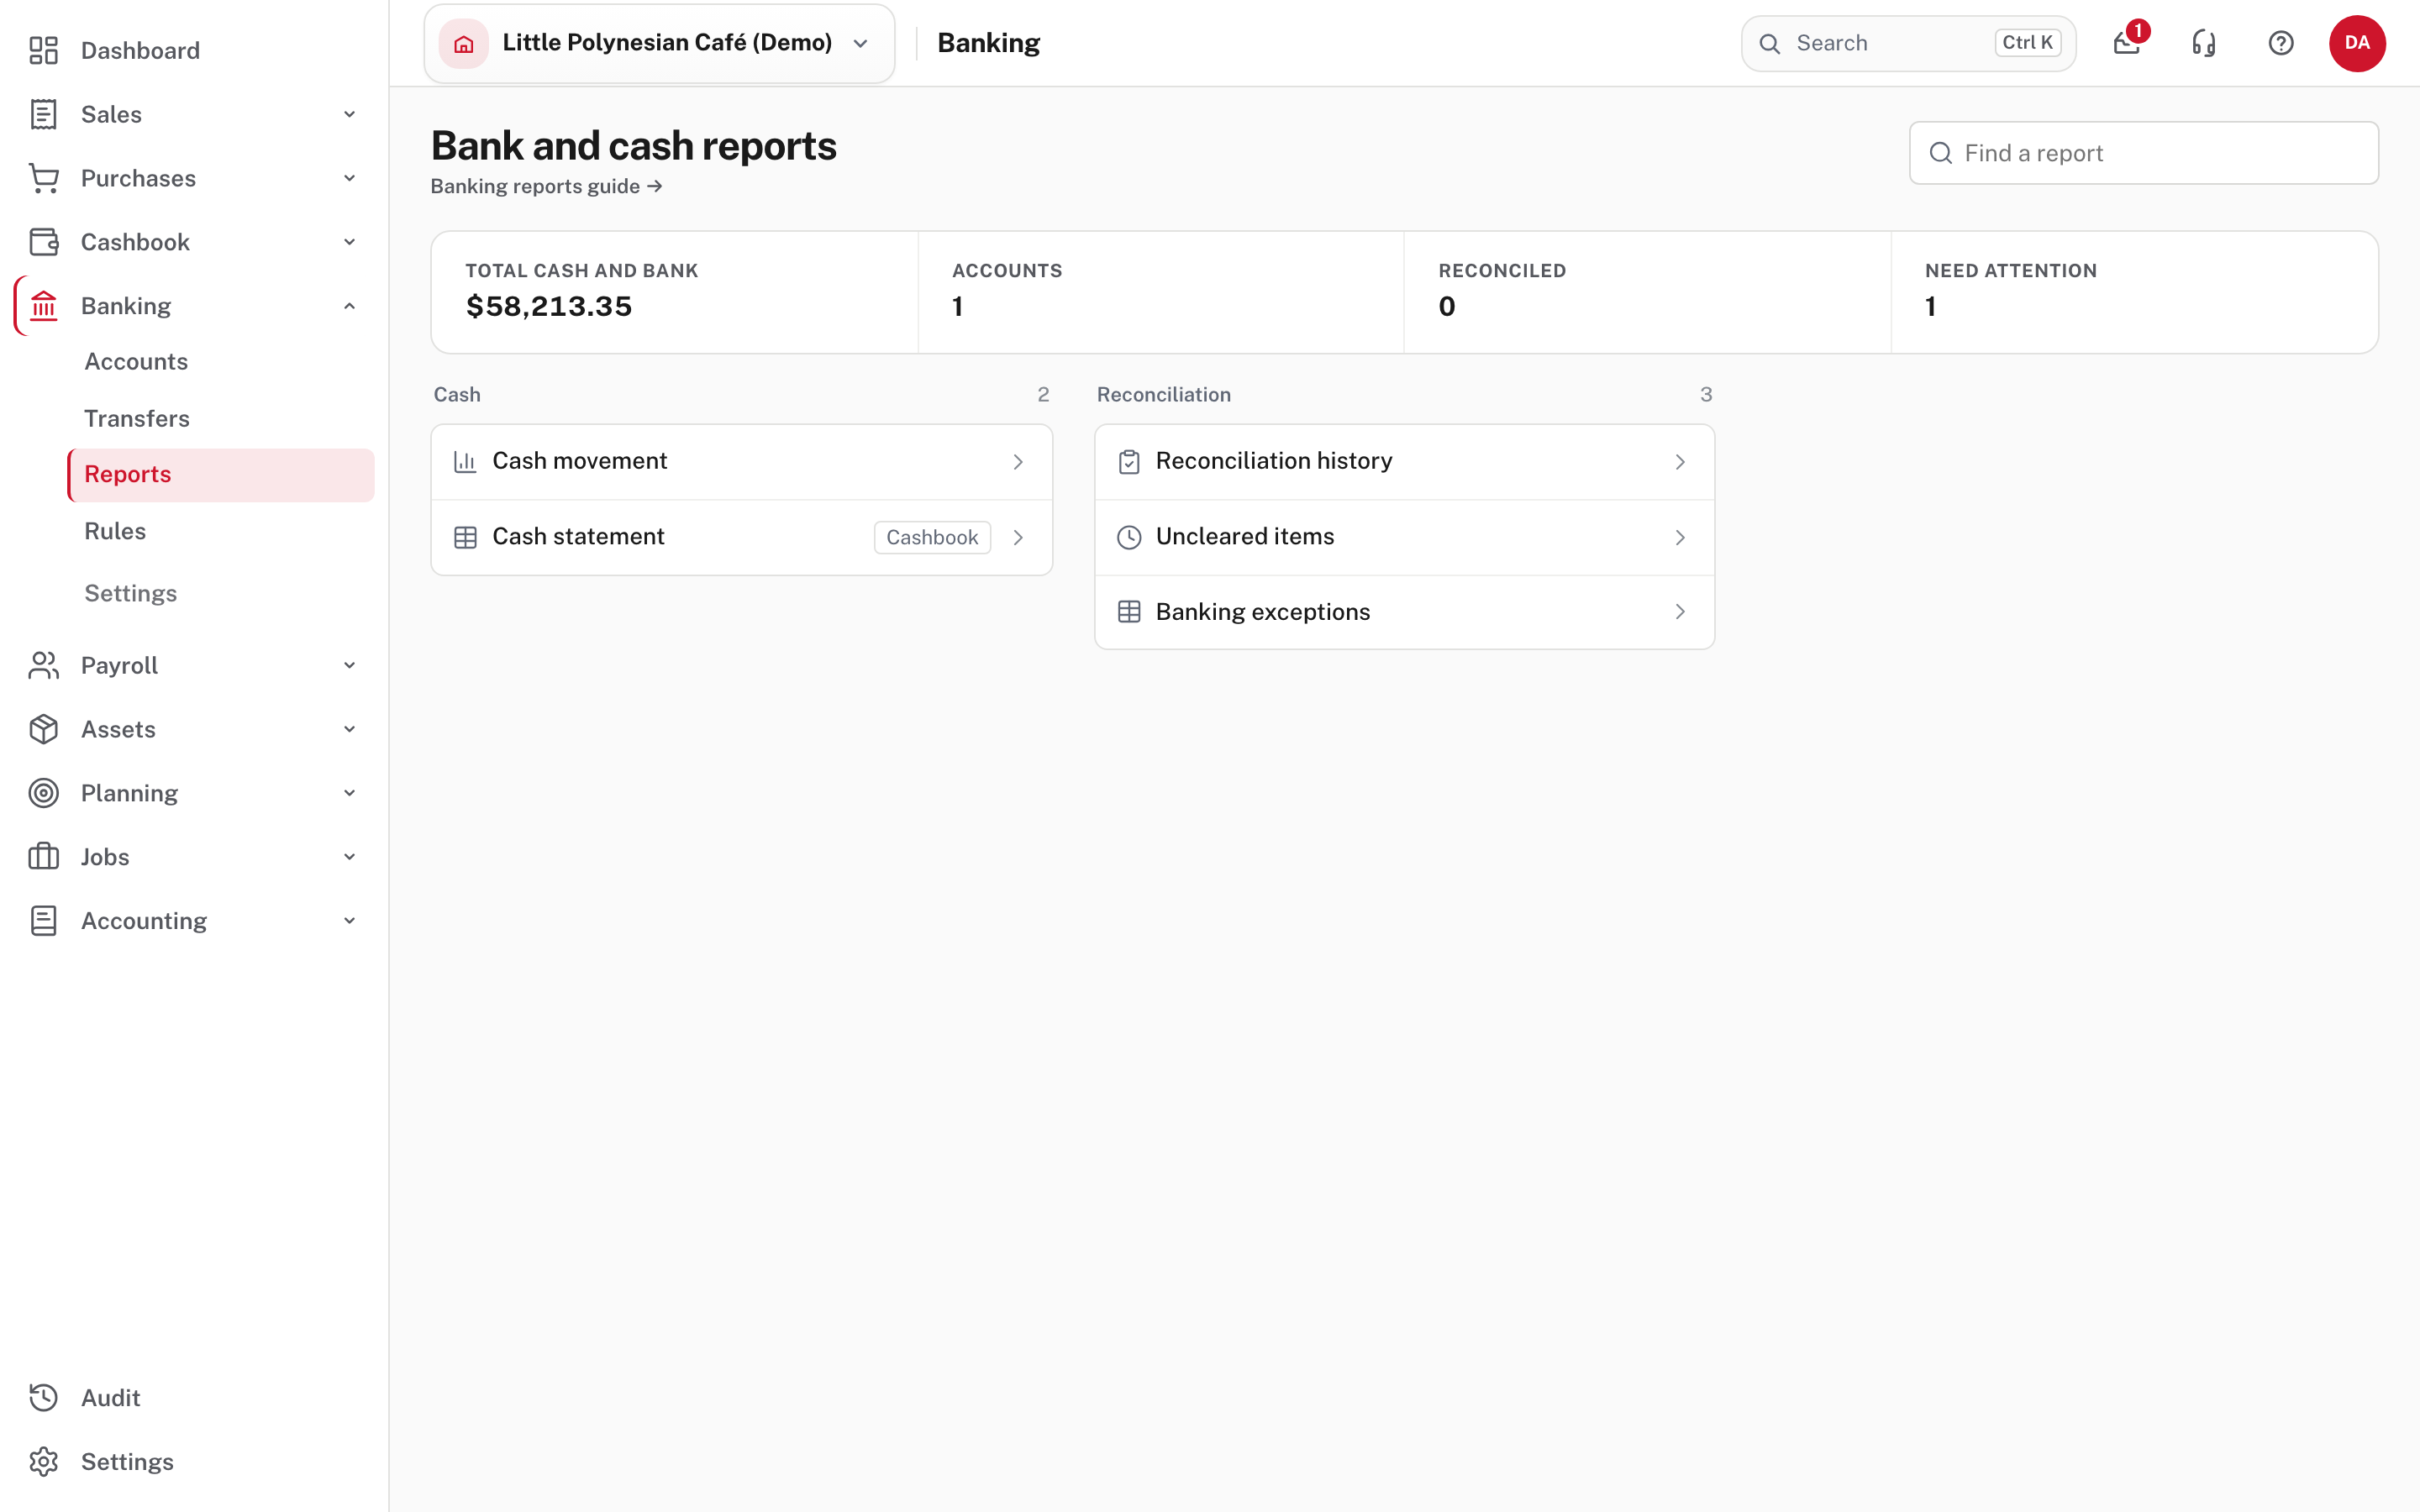Image resolution: width=2420 pixels, height=1512 pixels.
Task: Go to Banking Accounts submenu
Action: click(x=221, y=362)
